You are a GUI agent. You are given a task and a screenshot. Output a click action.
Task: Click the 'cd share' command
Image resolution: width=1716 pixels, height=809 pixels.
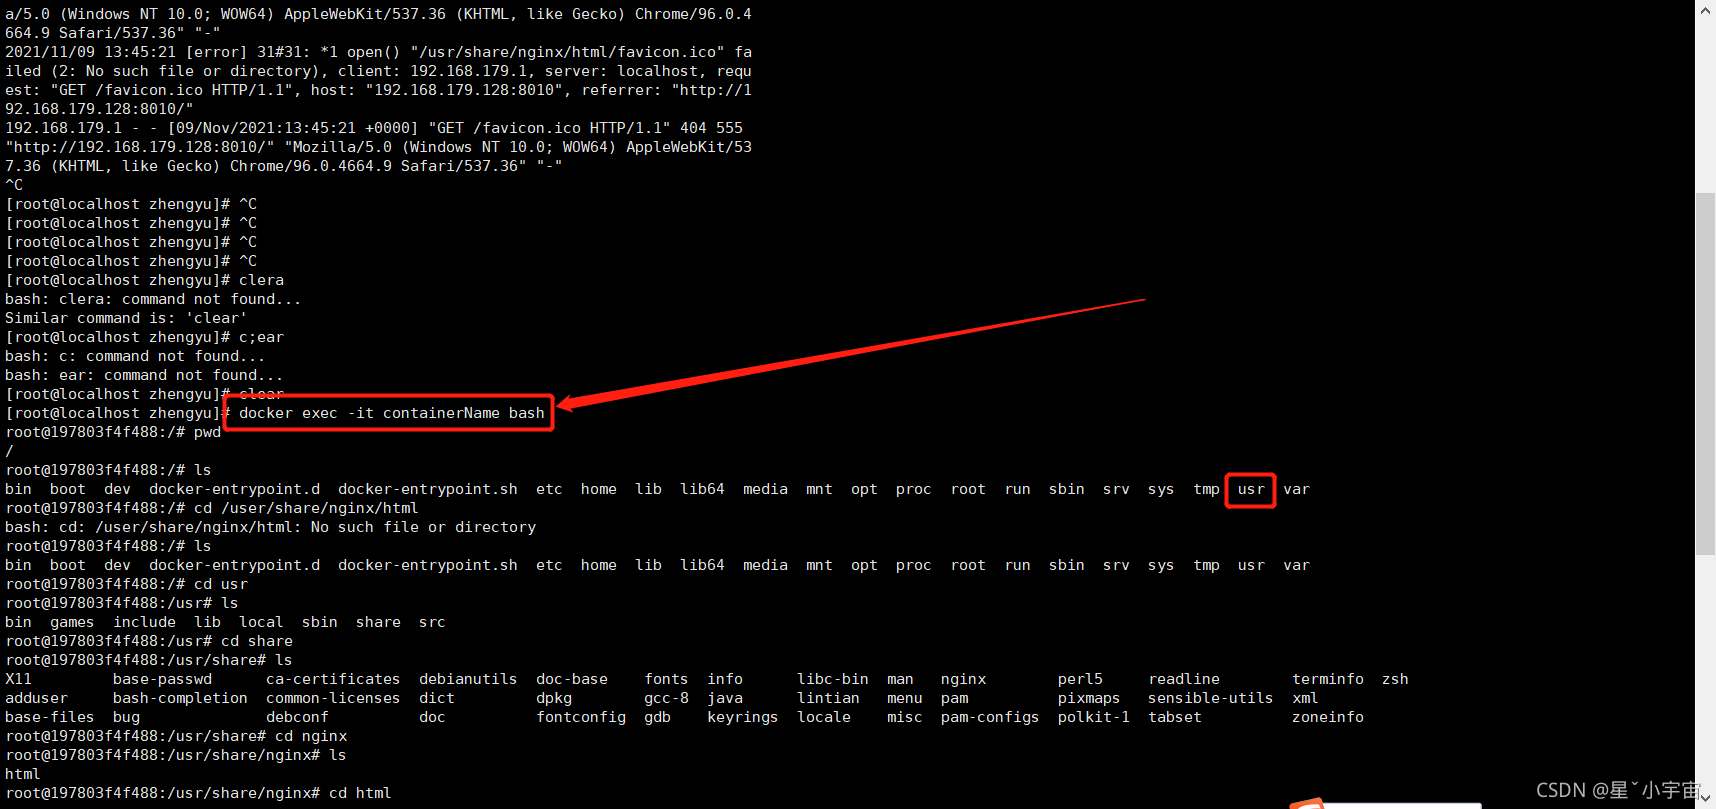(x=256, y=641)
